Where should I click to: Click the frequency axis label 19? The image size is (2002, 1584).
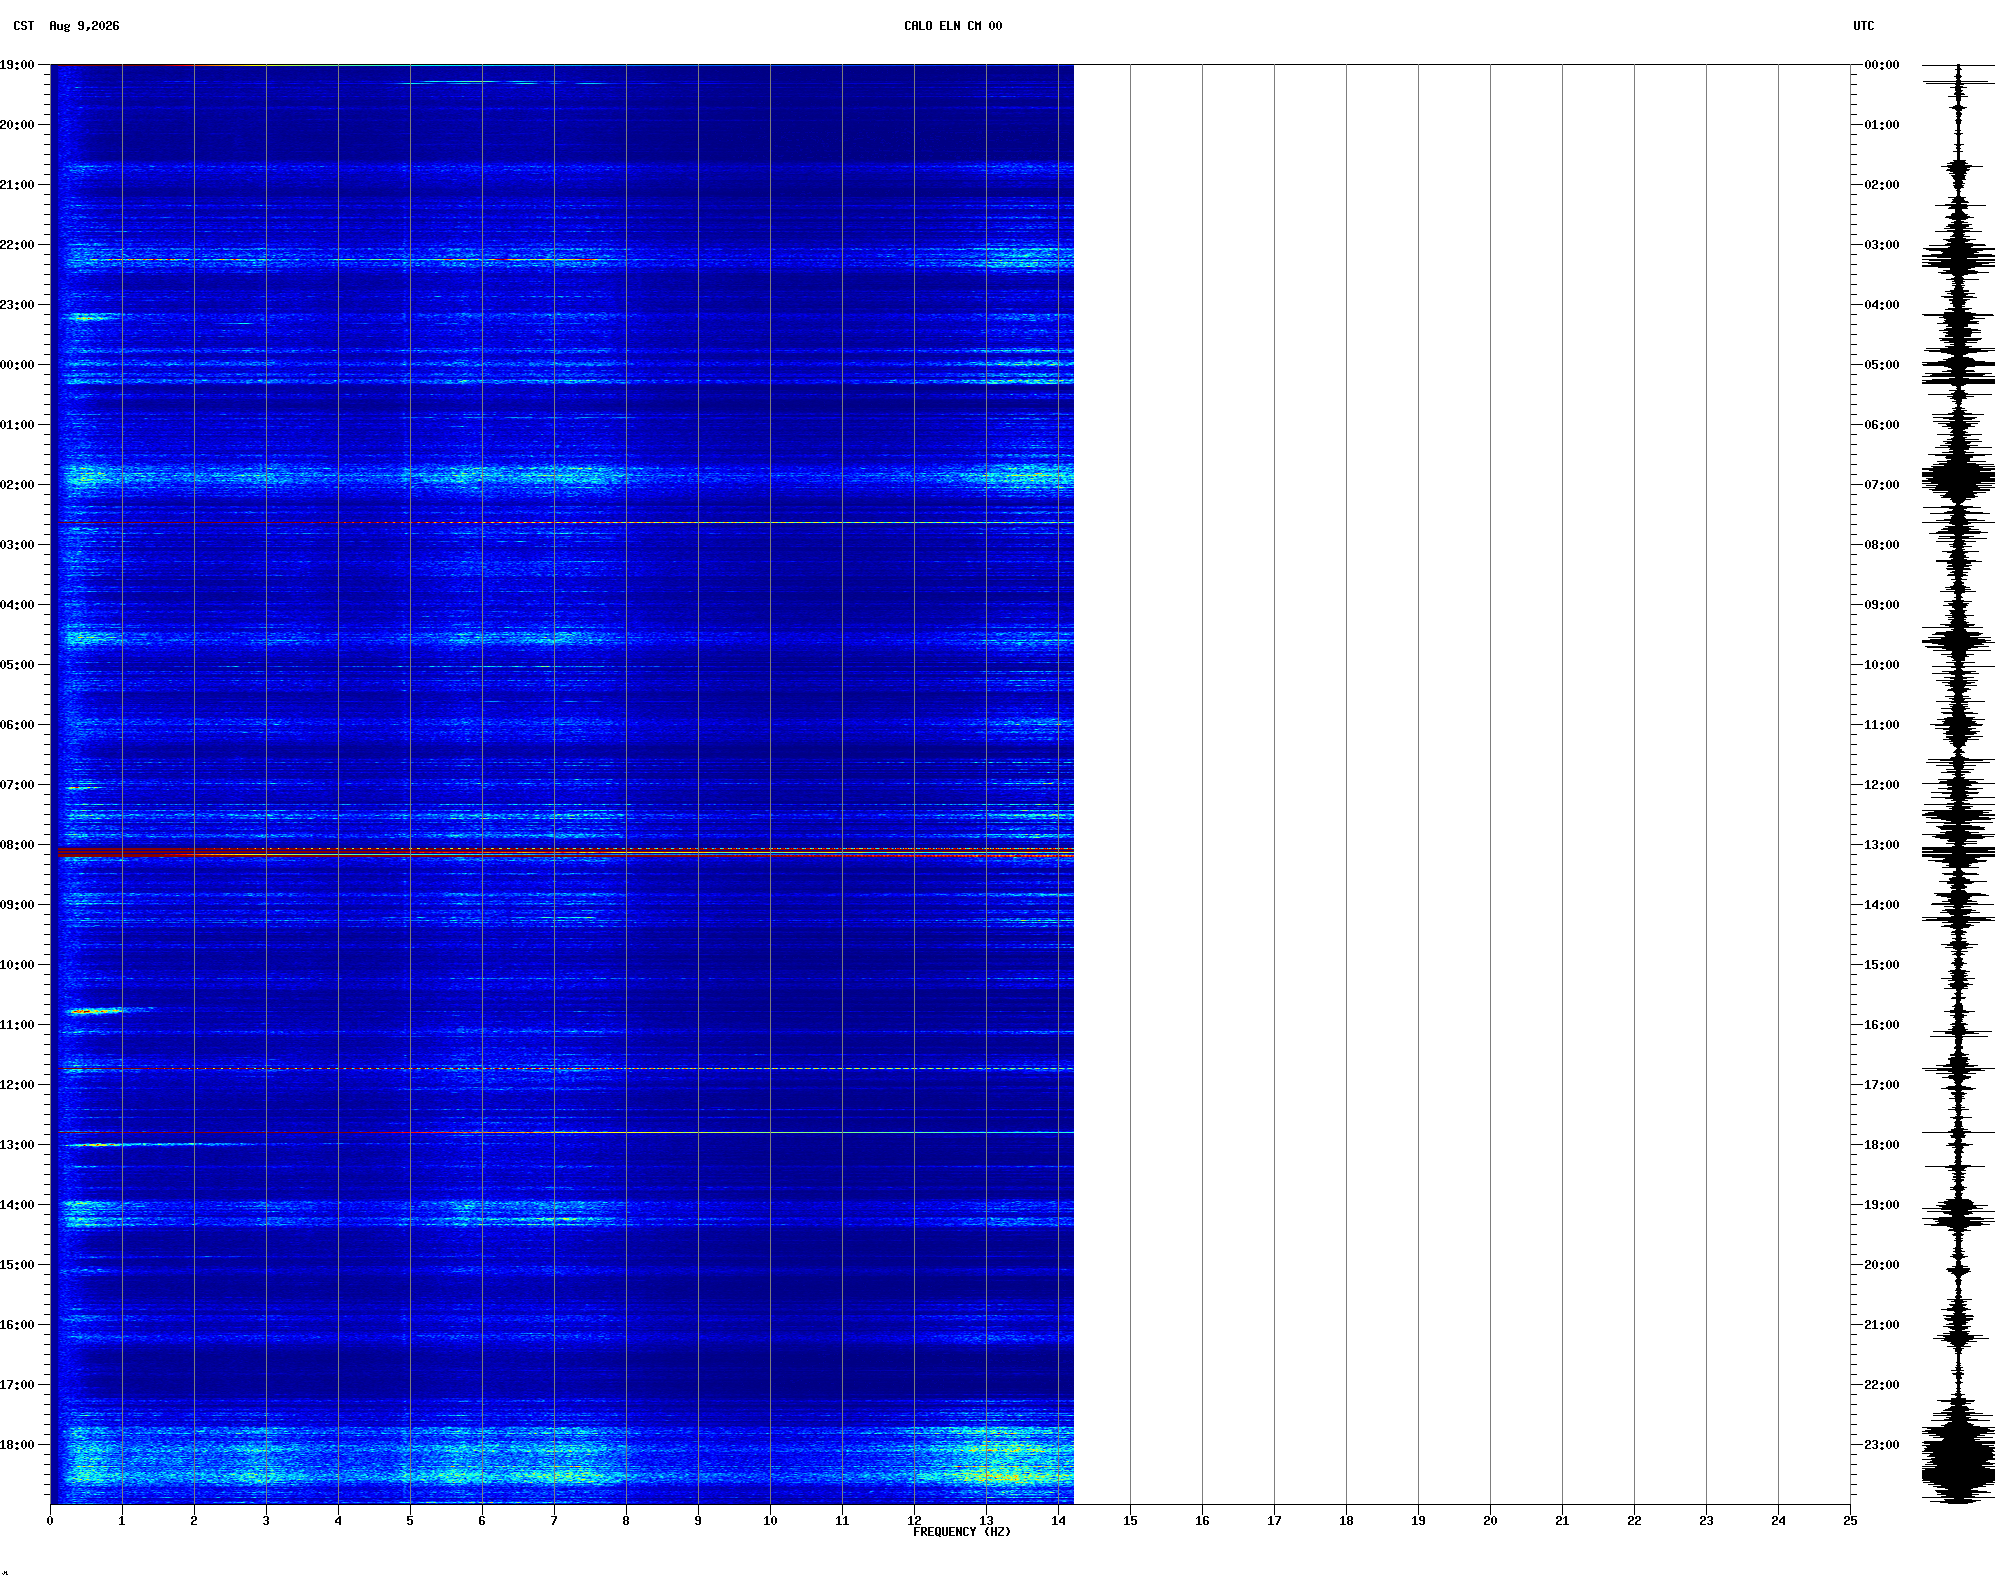tap(1418, 1521)
